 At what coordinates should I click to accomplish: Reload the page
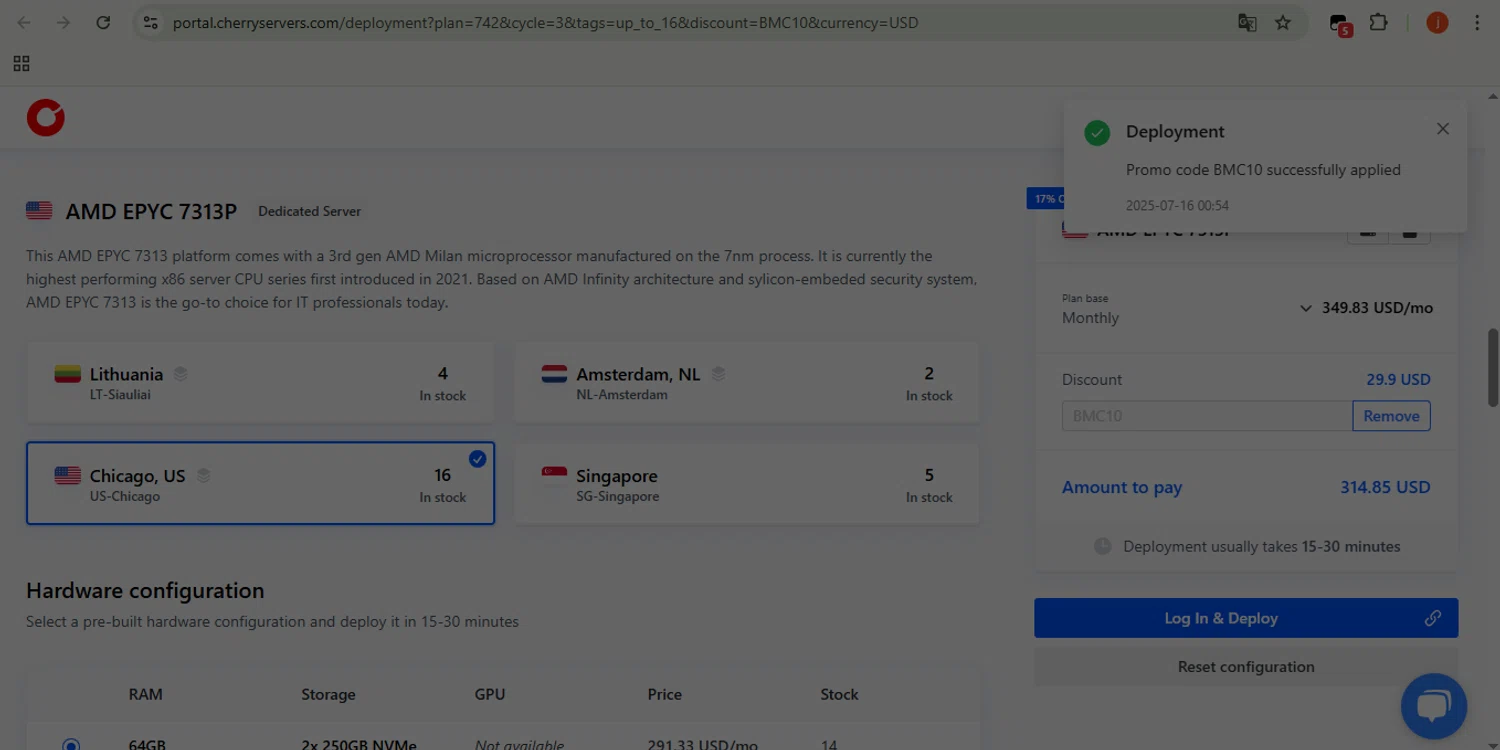pyautogui.click(x=103, y=22)
